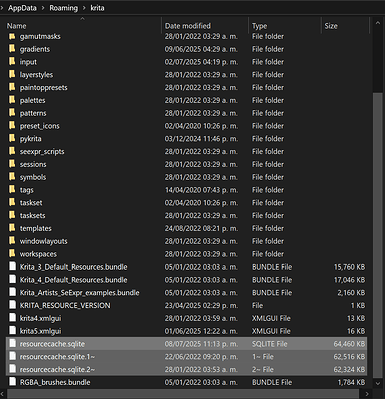Click the pykrita folder name
The width and height of the screenshot is (385, 399).
click(x=30, y=139)
